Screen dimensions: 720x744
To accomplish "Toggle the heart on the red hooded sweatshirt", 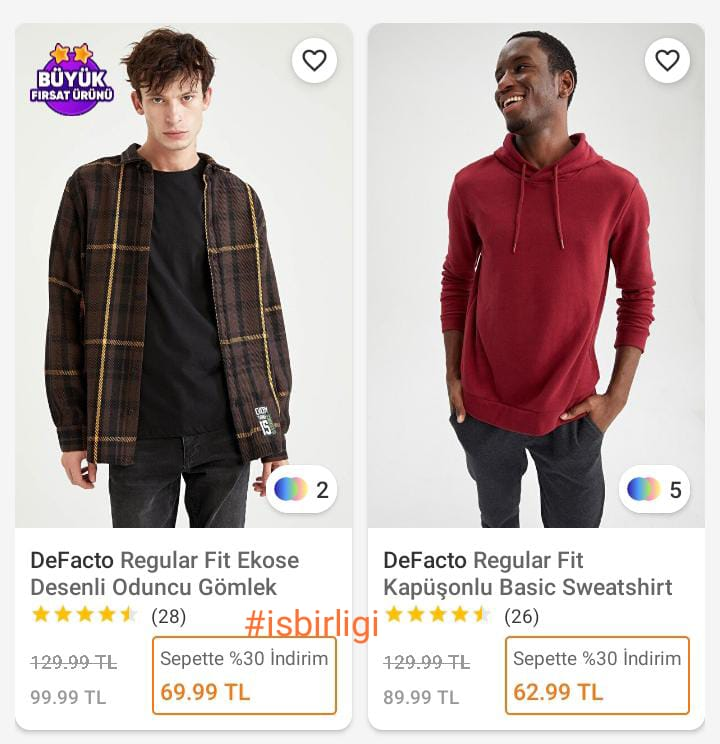I will (x=667, y=60).
